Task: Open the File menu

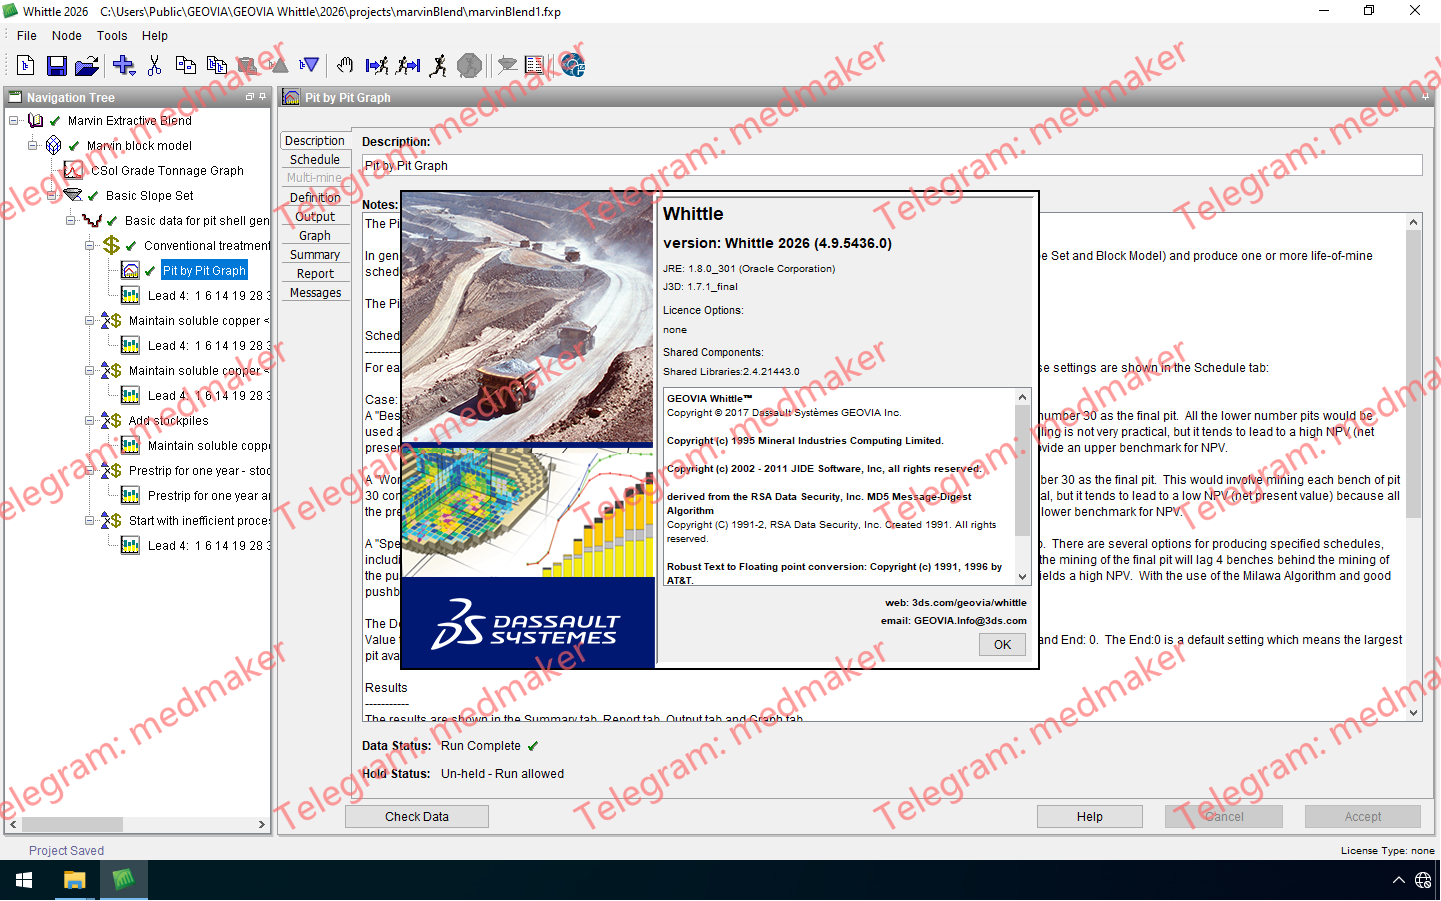Action: pos(27,36)
